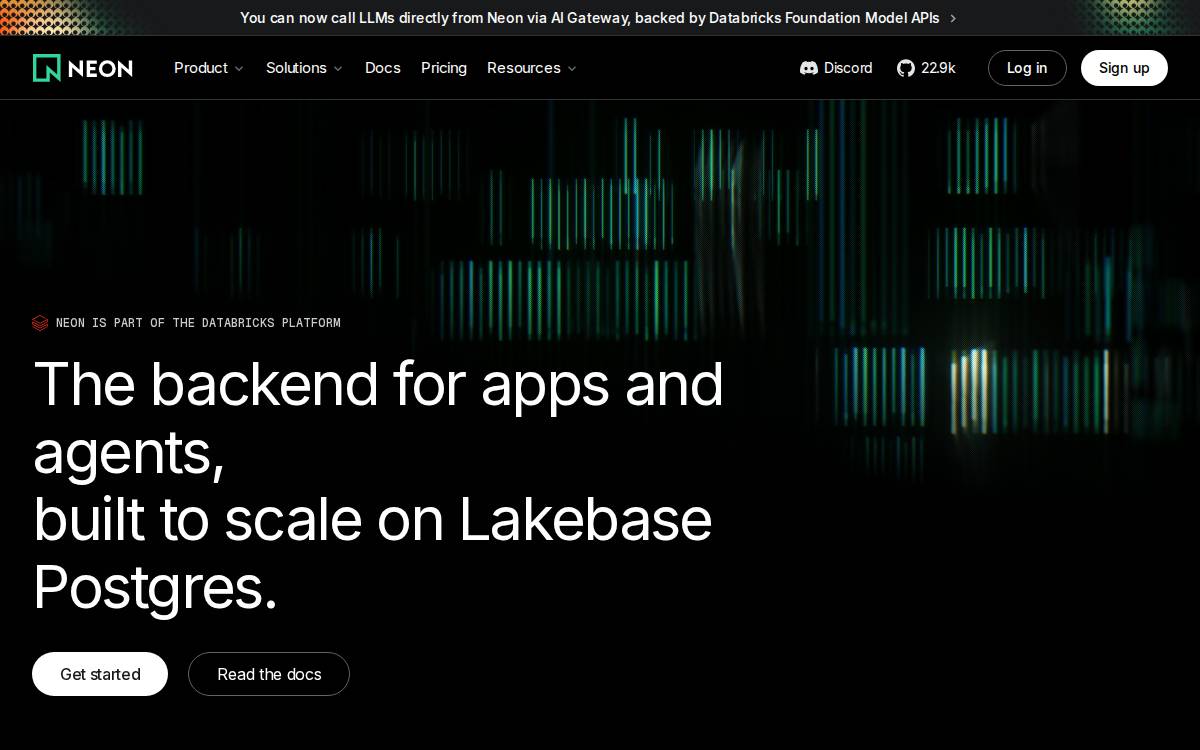The width and height of the screenshot is (1200, 750).
Task: Click the Neon logo icon
Action: [47, 68]
